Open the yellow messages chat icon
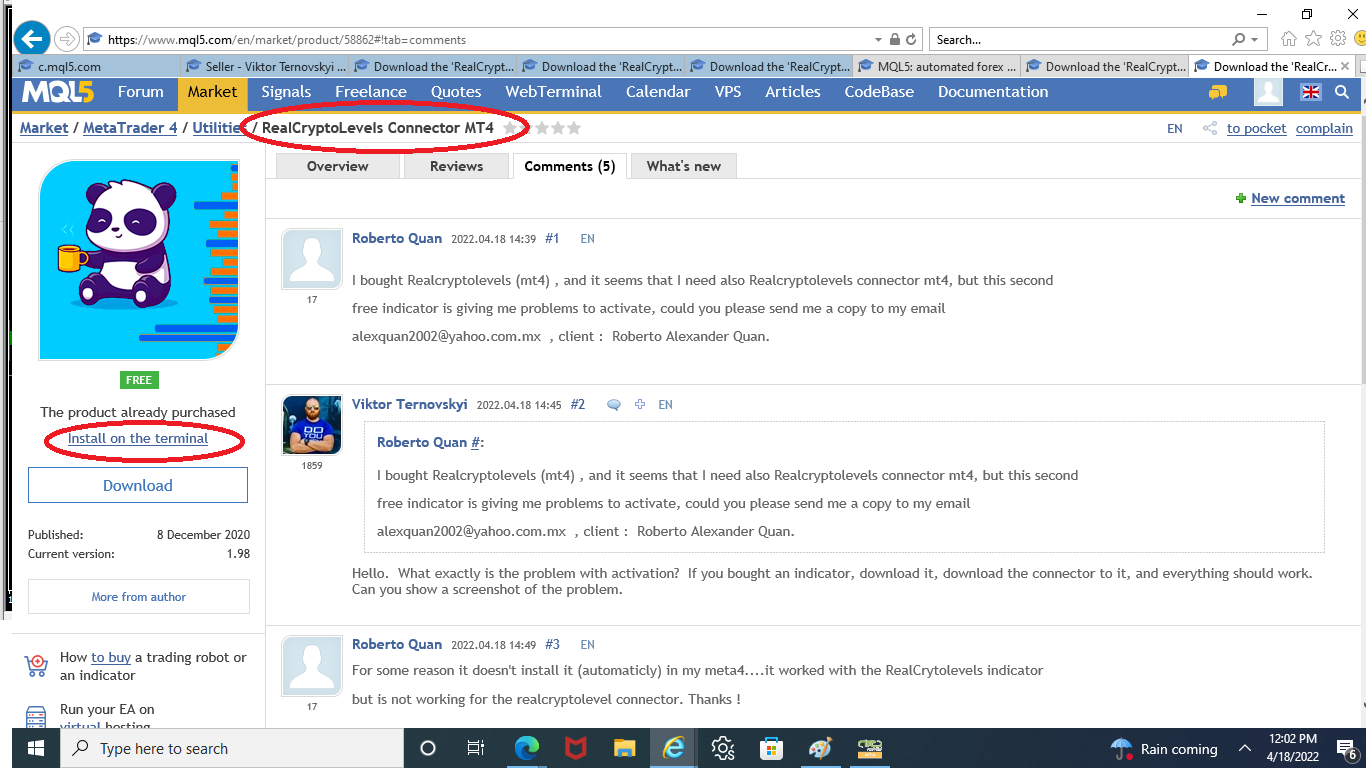 (1218, 92)
